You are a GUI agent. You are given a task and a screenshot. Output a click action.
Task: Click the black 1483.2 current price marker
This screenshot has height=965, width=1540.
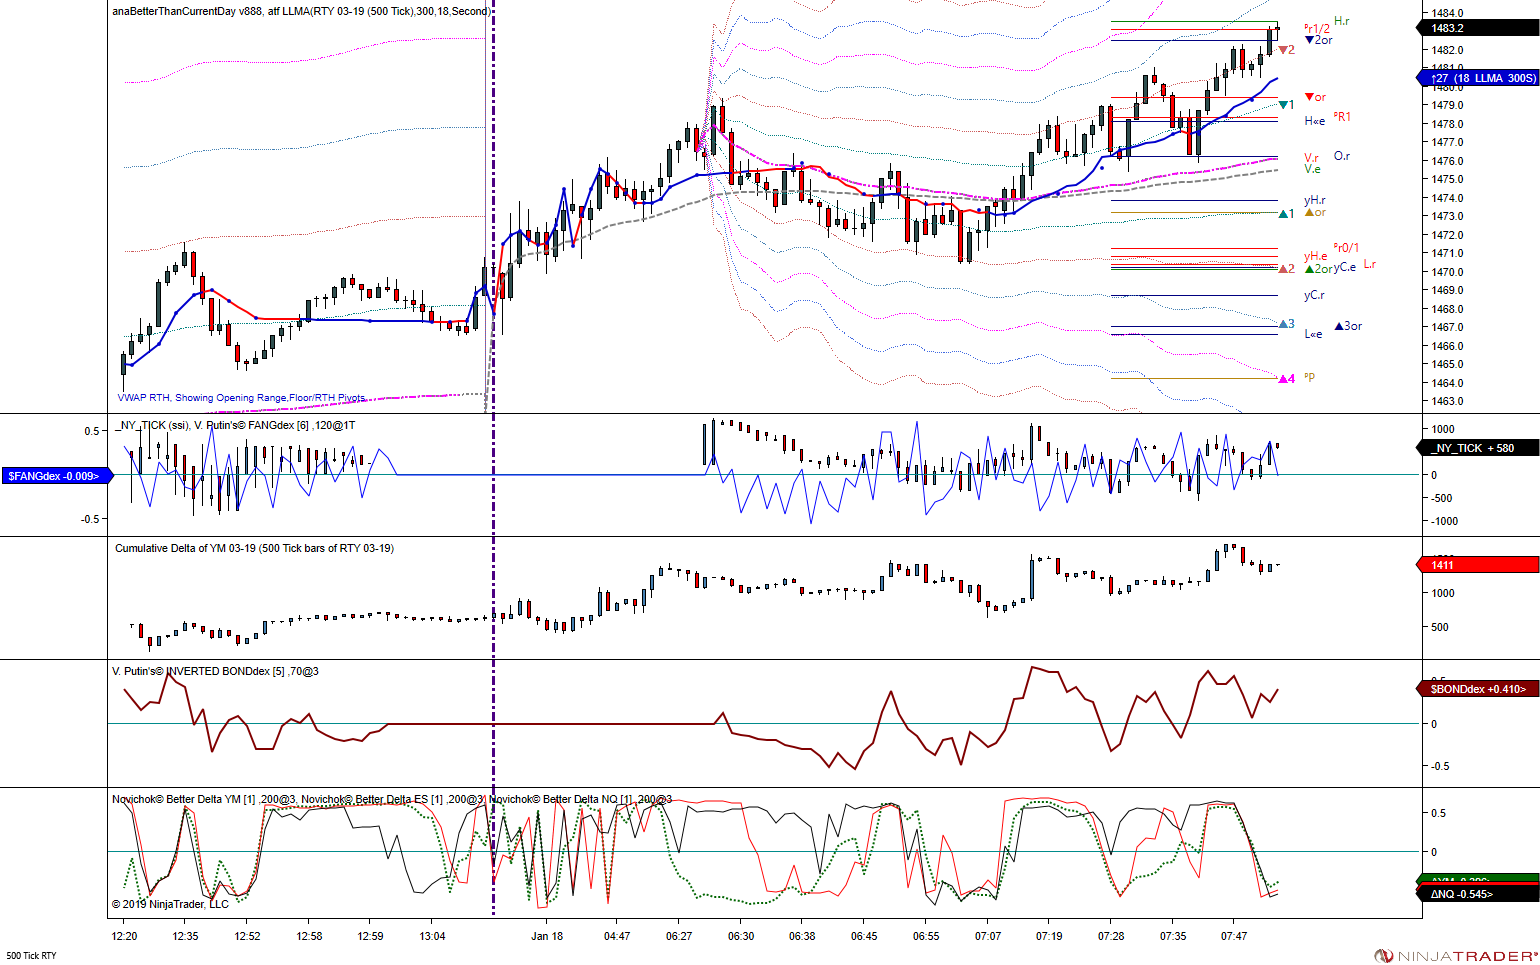1478,28
